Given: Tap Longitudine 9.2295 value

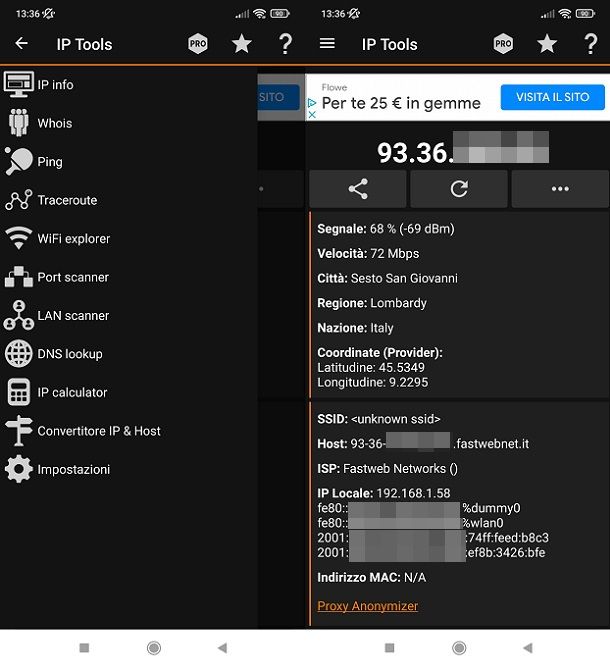Looking at the screenshot, I should click(372, 382).
